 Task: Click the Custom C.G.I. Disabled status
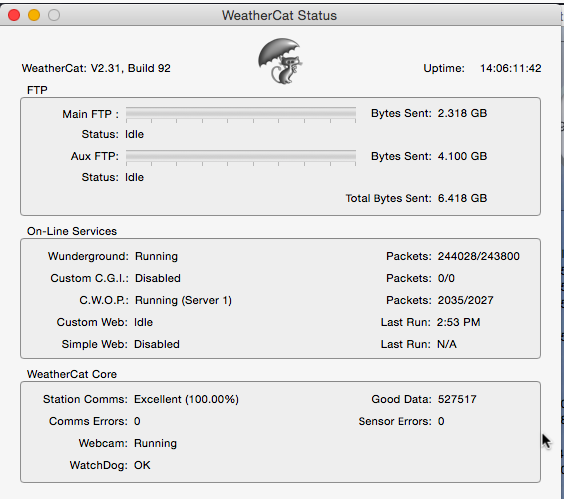click(158, 278)
